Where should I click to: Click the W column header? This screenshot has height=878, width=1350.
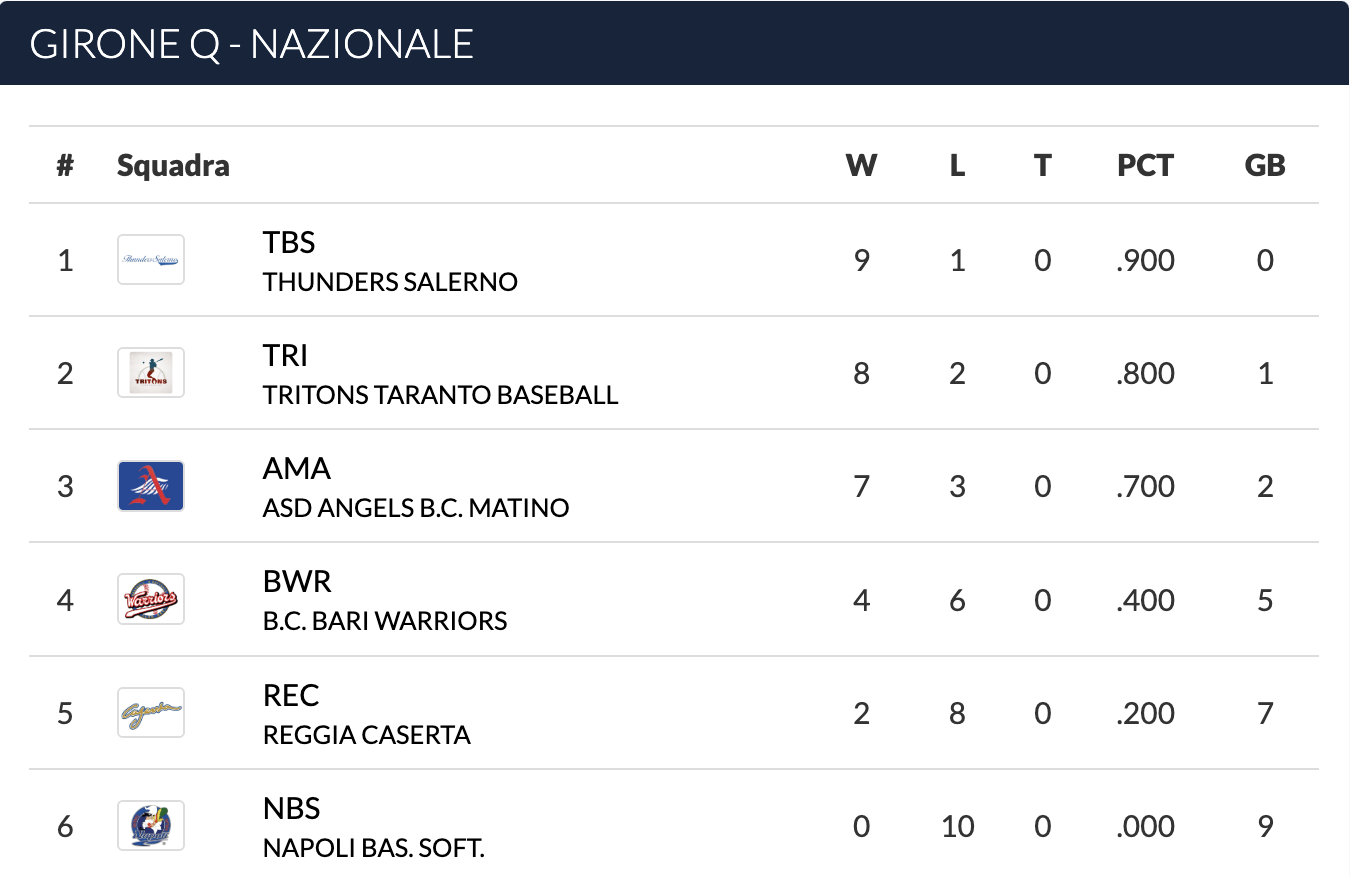(x=861, y=165)
